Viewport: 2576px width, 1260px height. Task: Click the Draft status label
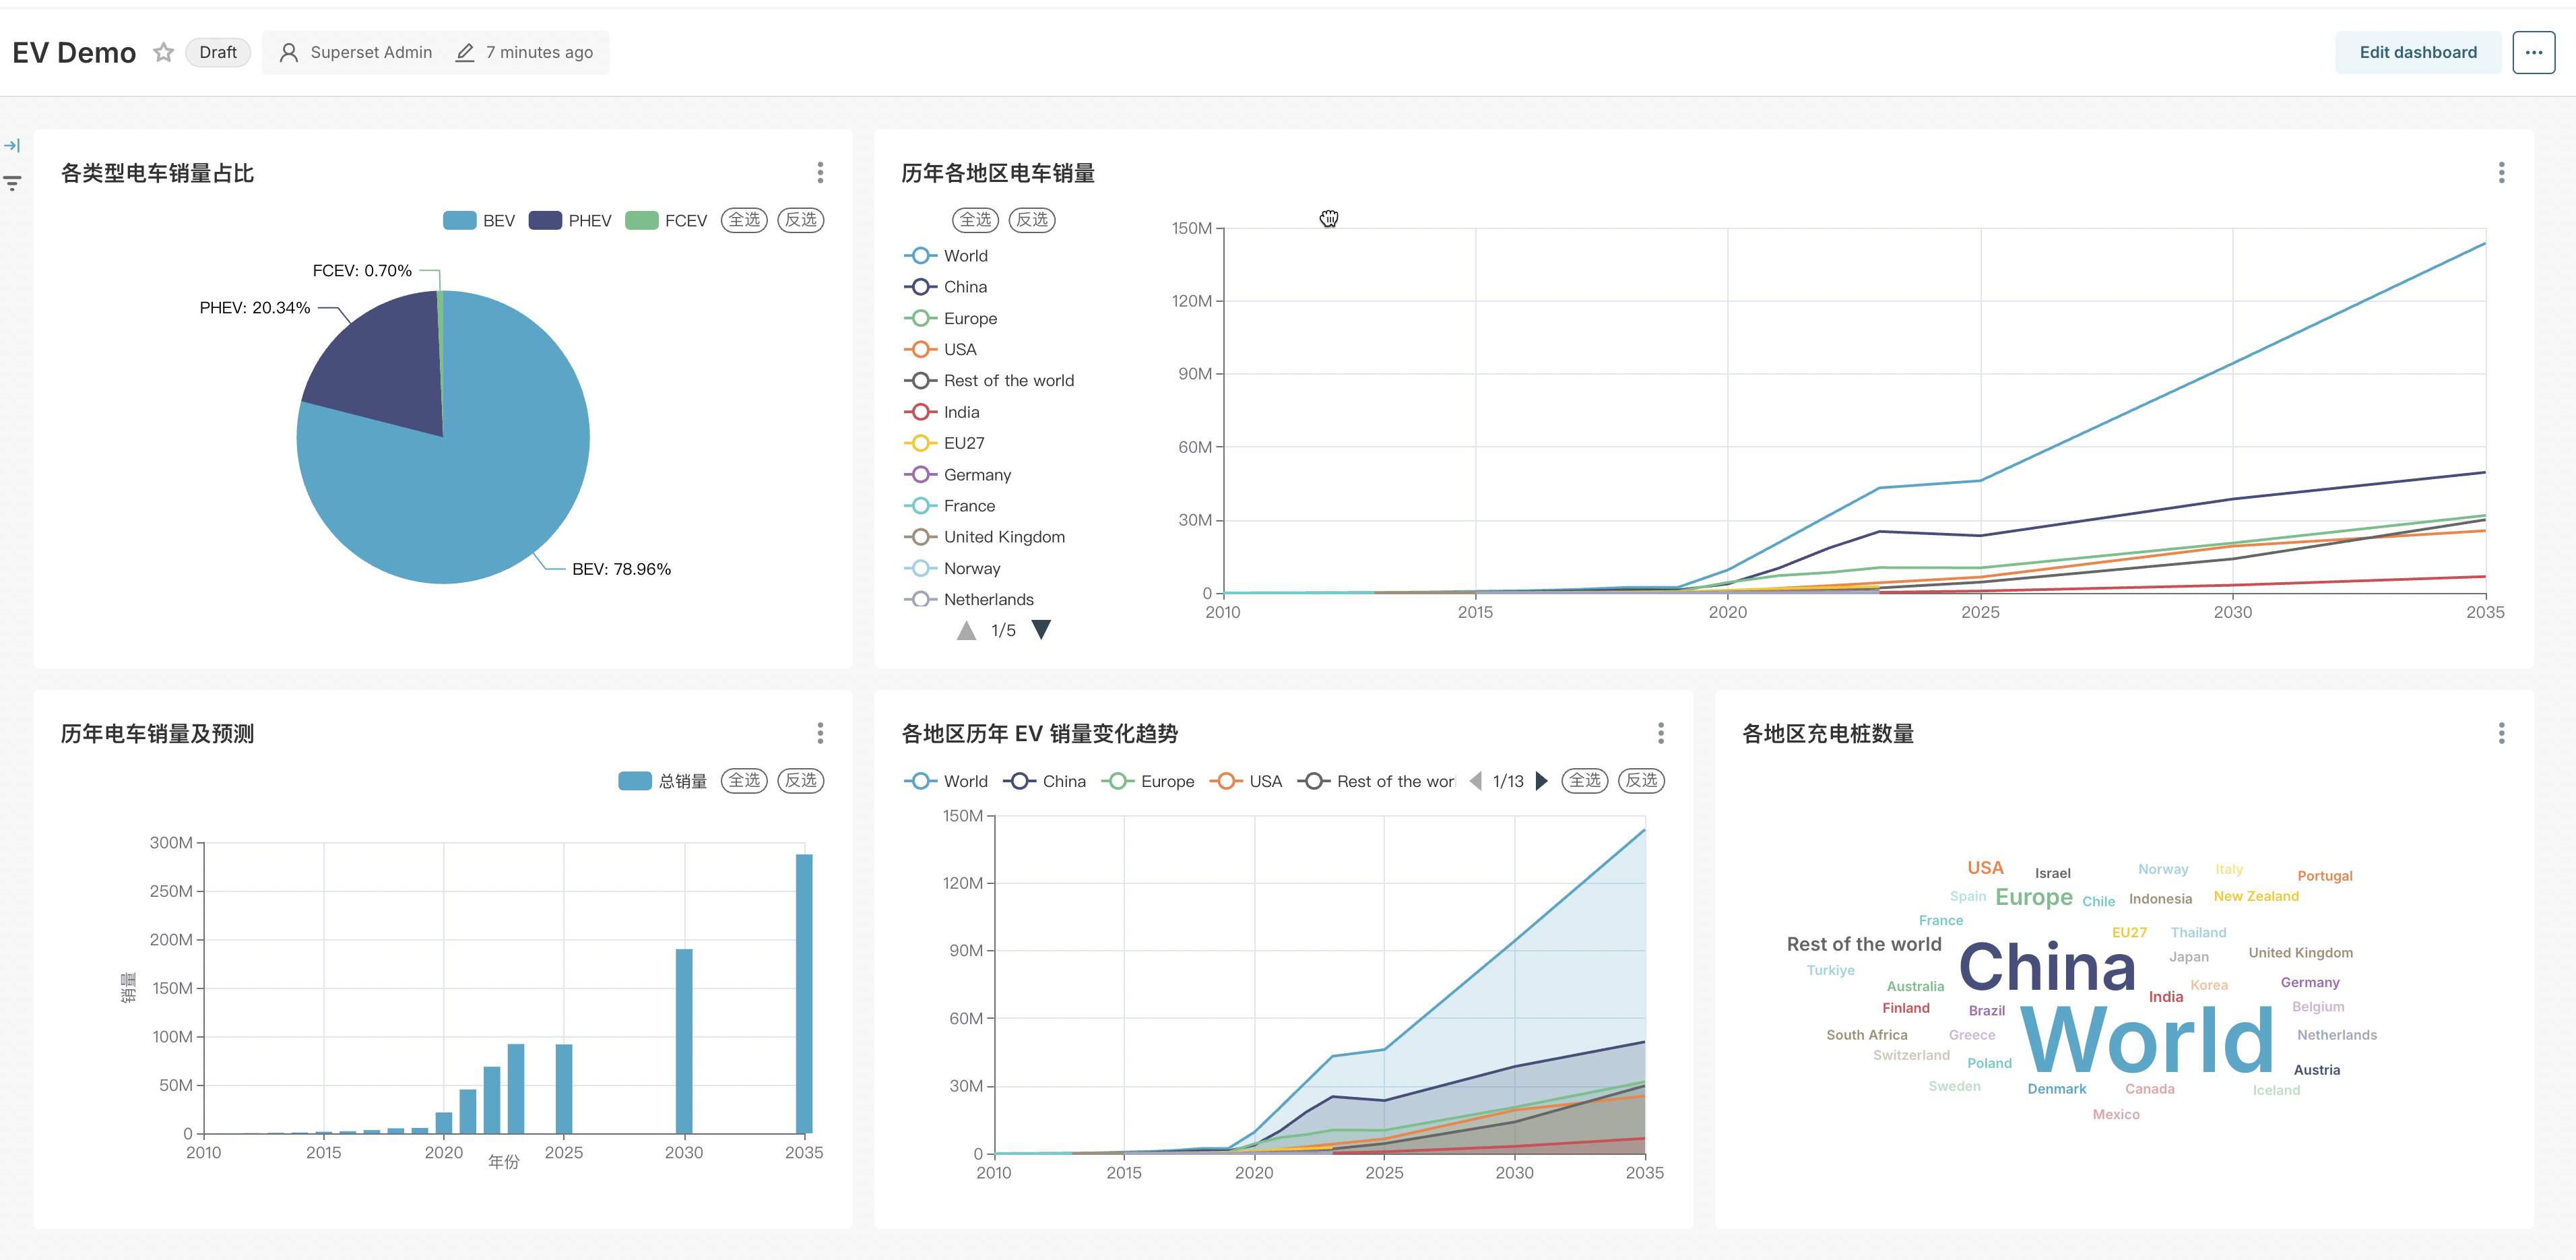pyautogui.click(x=217, y=52)
